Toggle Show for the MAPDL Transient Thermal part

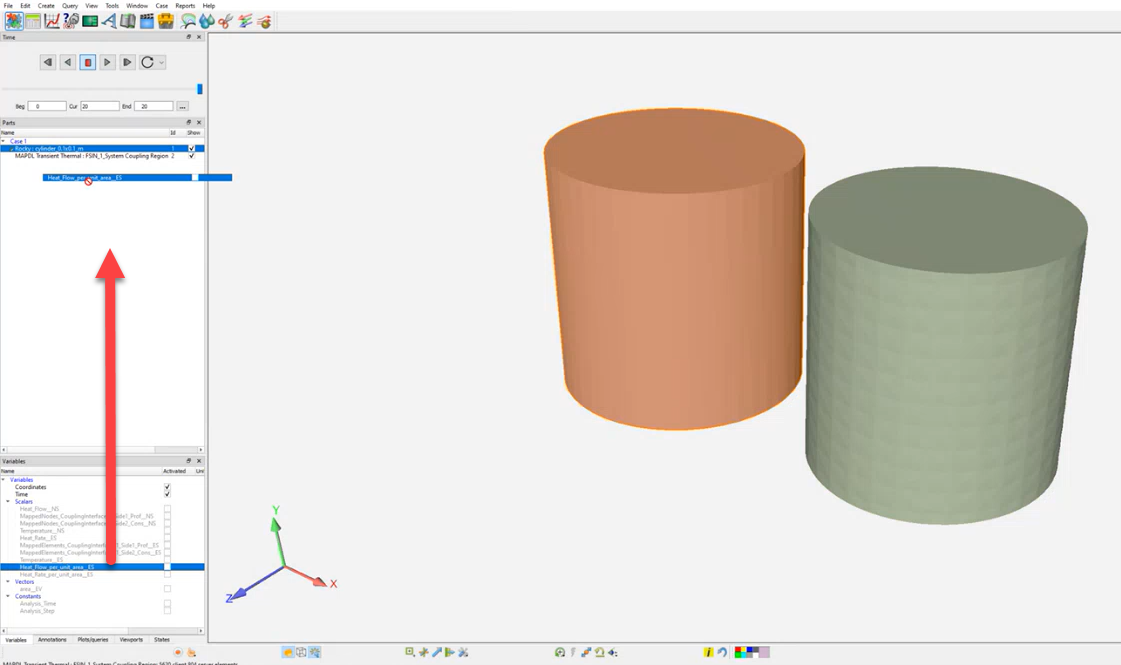[x=191, y=155]
